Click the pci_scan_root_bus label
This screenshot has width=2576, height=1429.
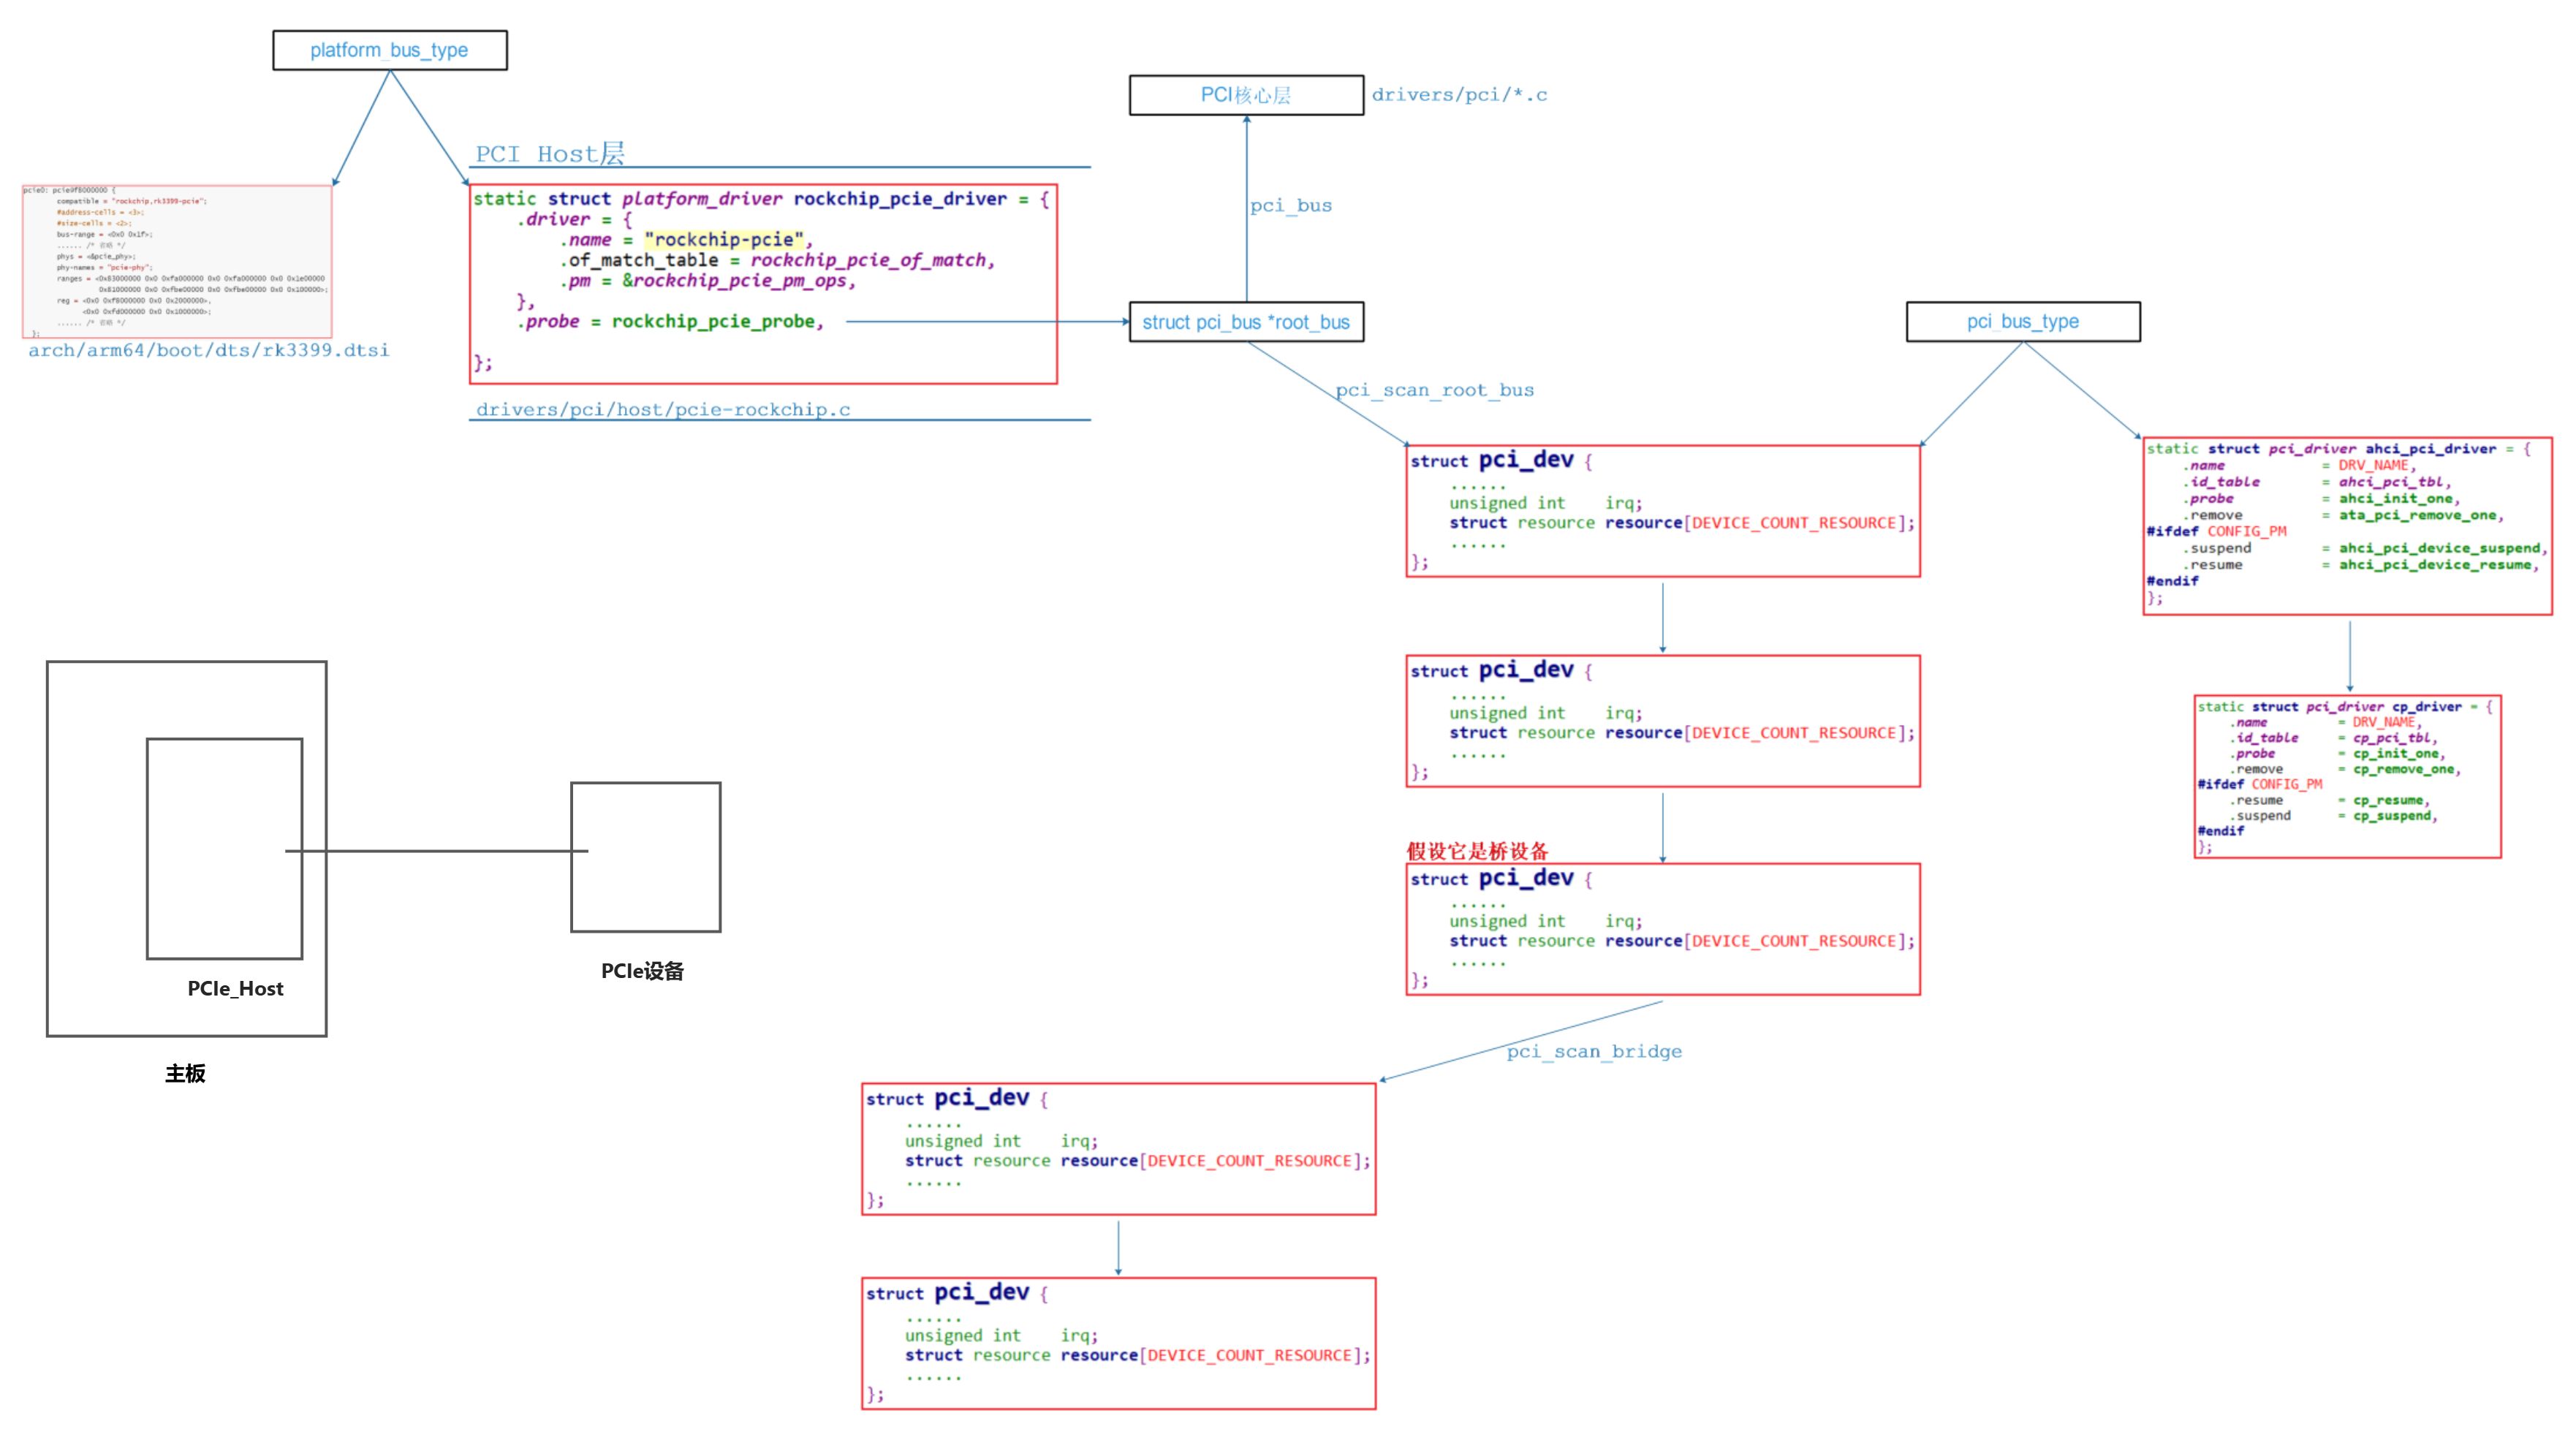coord(1435,390)
